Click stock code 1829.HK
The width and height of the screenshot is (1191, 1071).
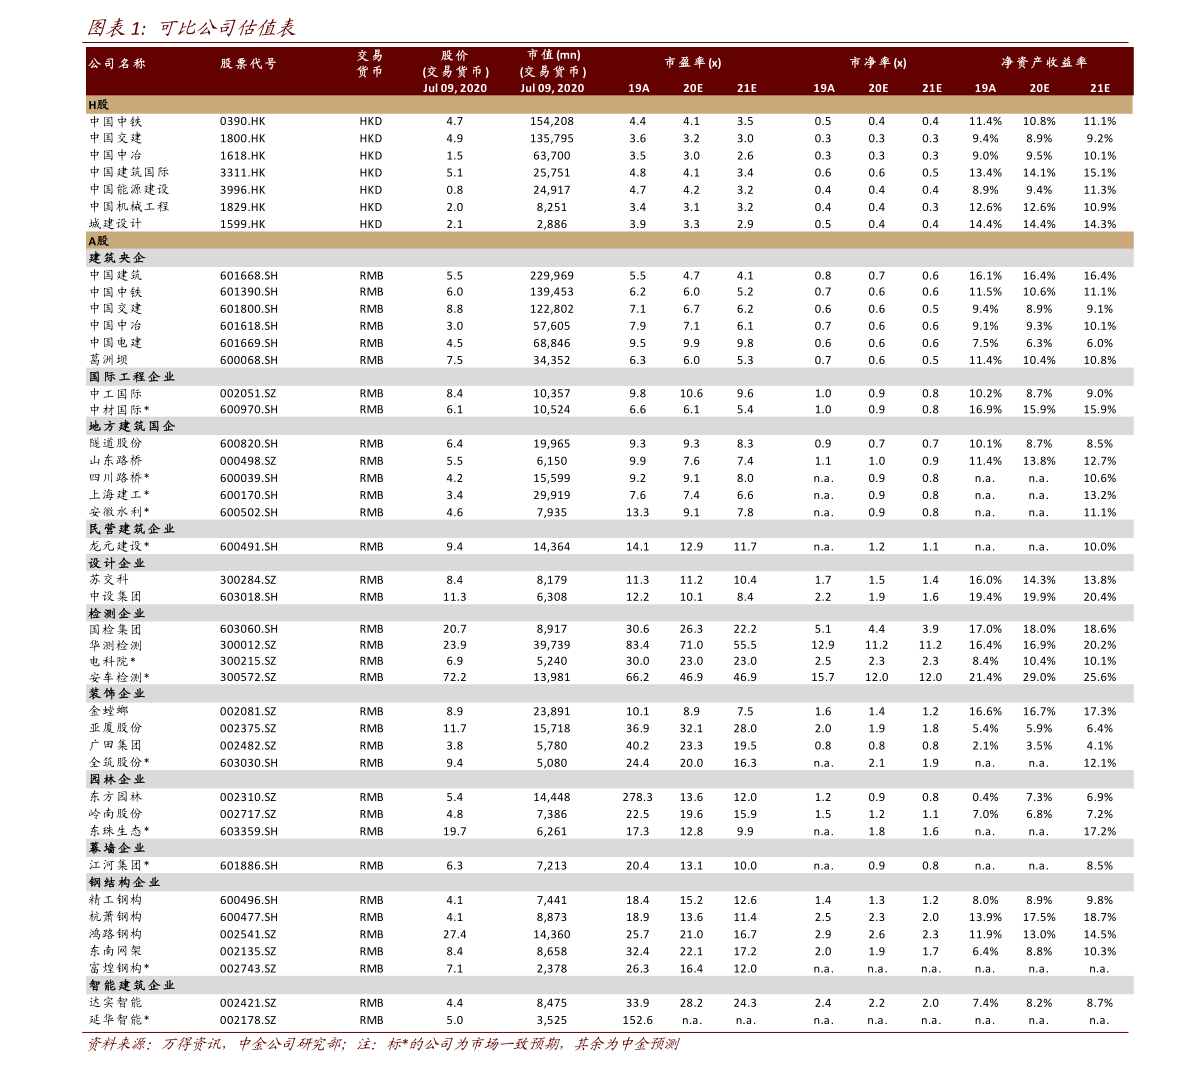[x=242, y=207]
